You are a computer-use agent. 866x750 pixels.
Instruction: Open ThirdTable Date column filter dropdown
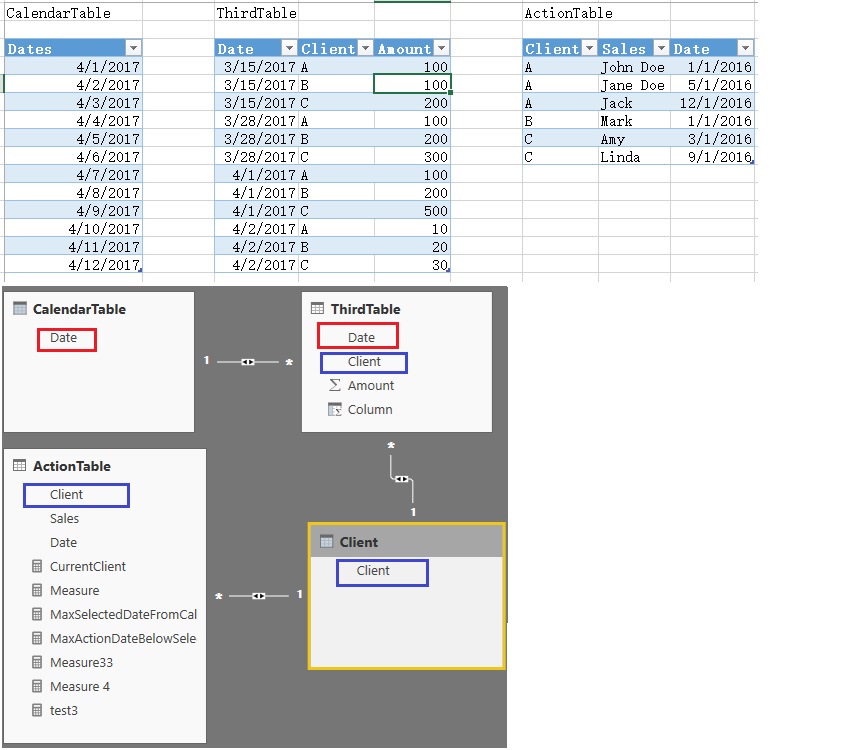(289, 48)
